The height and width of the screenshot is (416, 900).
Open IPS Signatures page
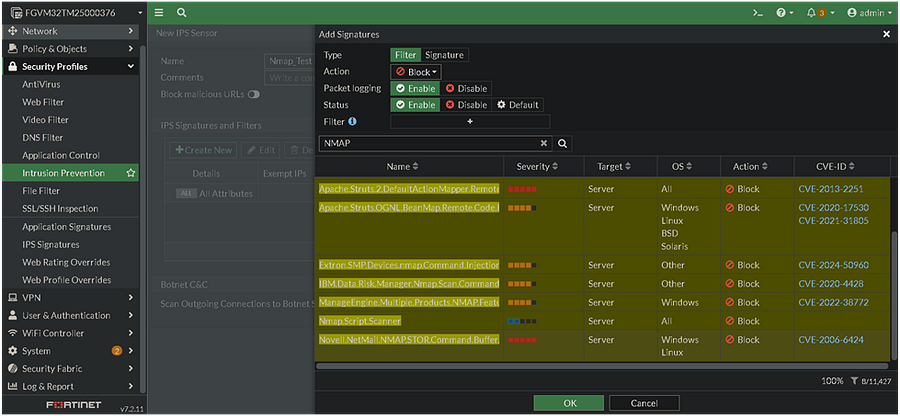tap(51, 244)
